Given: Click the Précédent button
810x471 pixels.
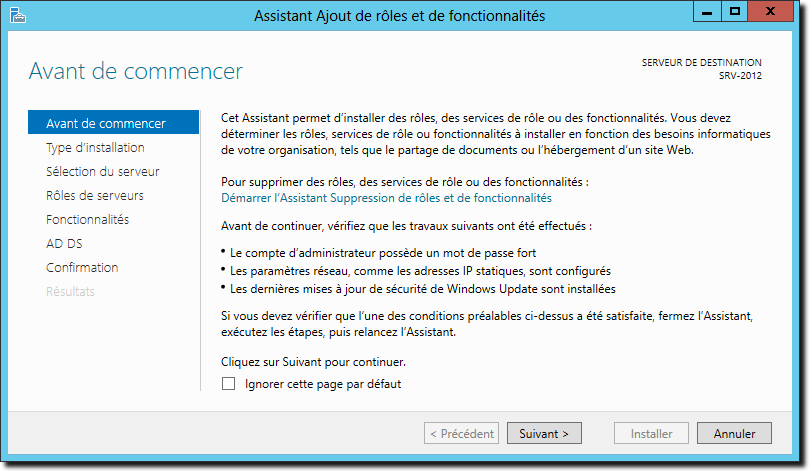Looking at the screenshot, I should pos(461,433).
